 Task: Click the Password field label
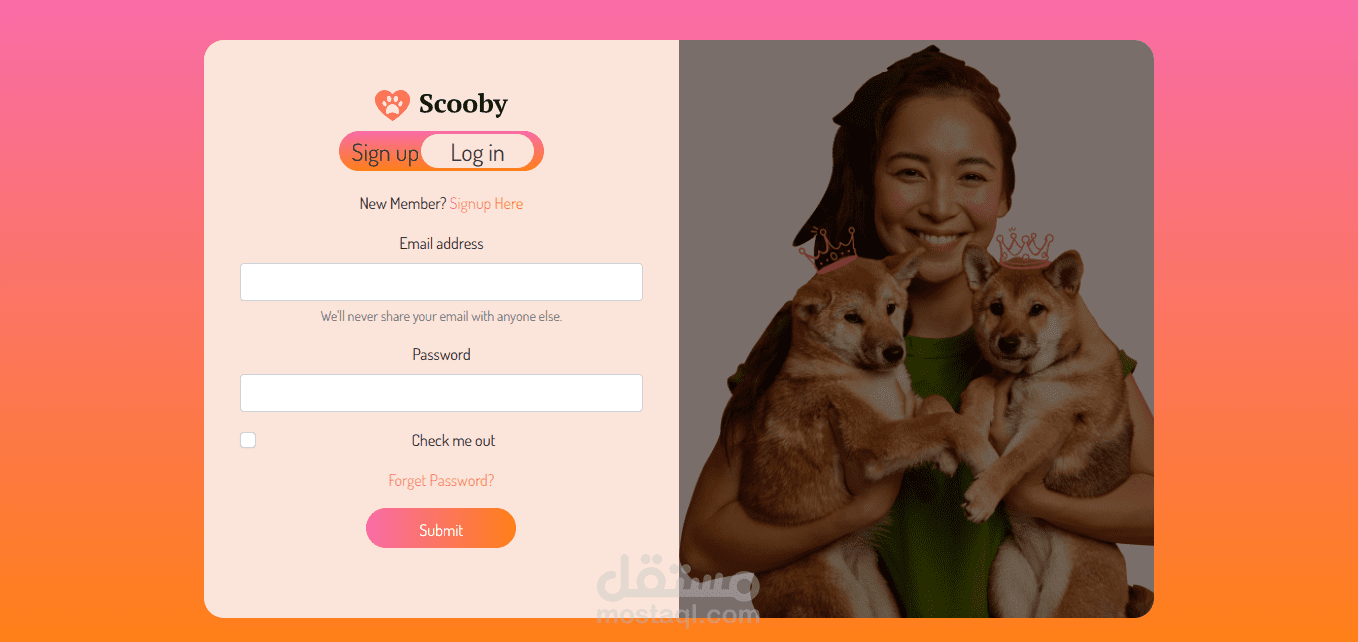441,355
